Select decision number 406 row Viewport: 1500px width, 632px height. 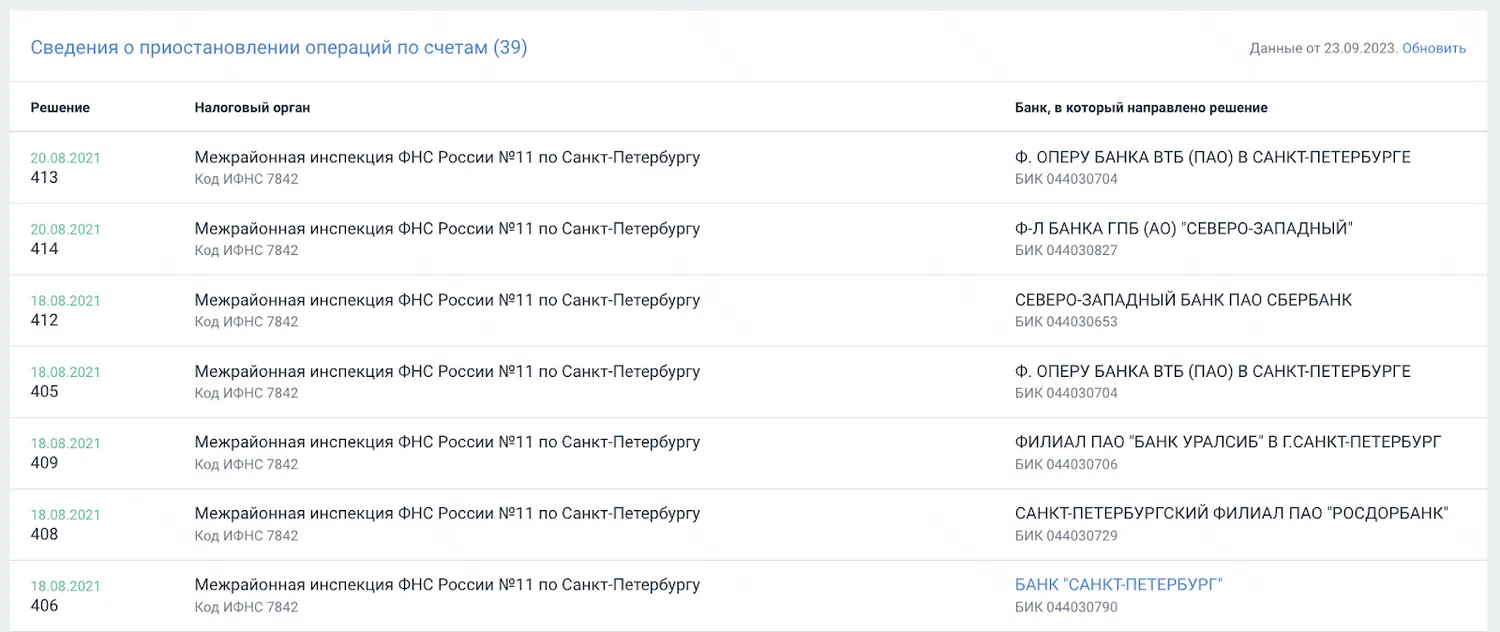pos(748,596)
